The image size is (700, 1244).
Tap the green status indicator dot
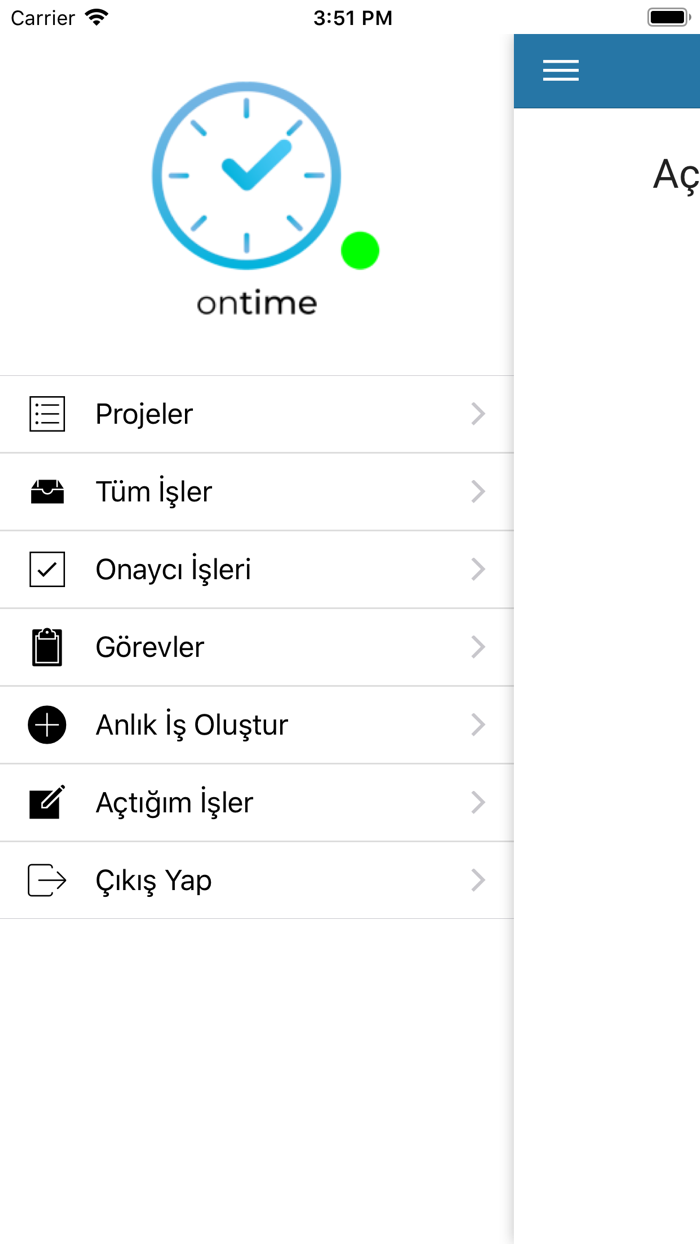click(360, 250)
